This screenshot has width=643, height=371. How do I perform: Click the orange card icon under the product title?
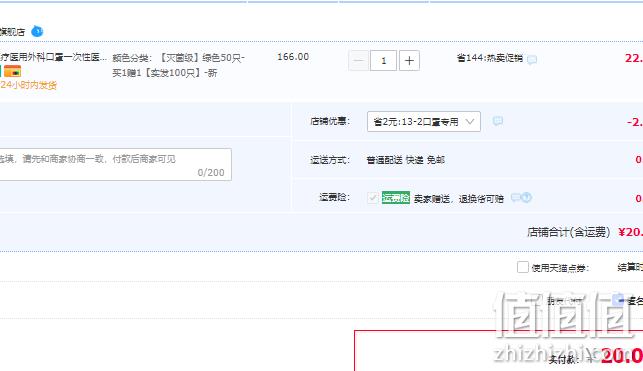coord(13,71)
